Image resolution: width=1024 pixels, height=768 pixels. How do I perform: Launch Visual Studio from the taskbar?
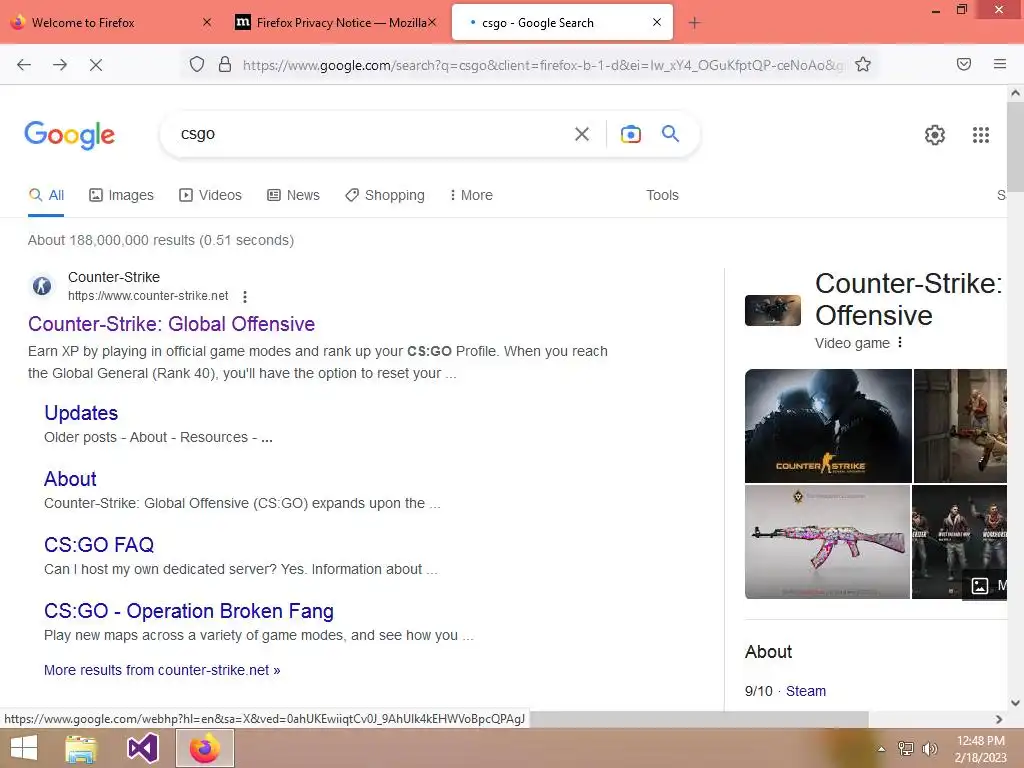tap(142, 748)
